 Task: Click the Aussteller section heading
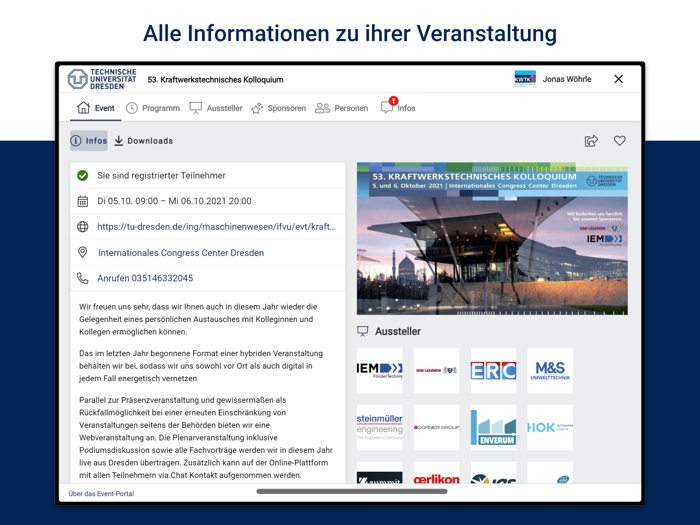398,331
